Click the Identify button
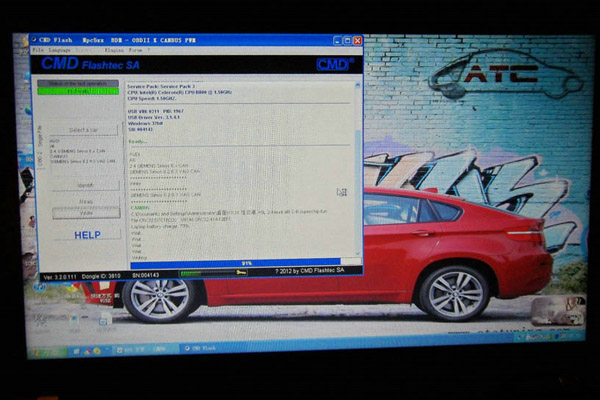600x400 pixels. pyautogui.click(x=86, y=185)
